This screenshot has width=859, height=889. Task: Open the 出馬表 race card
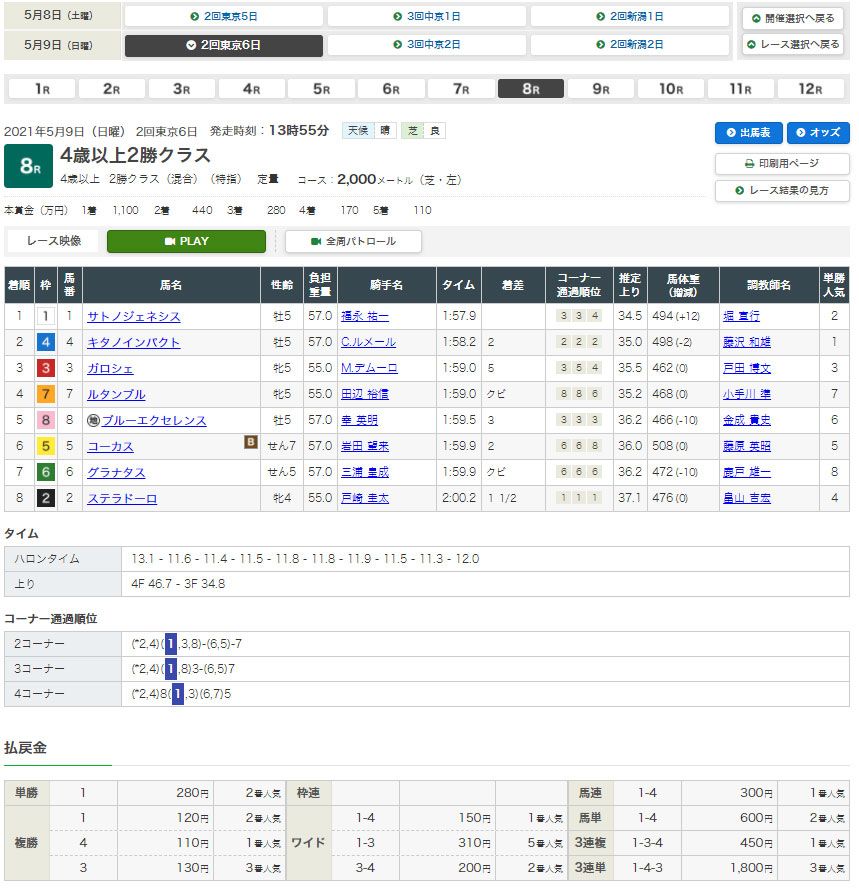tap(748, 133)
